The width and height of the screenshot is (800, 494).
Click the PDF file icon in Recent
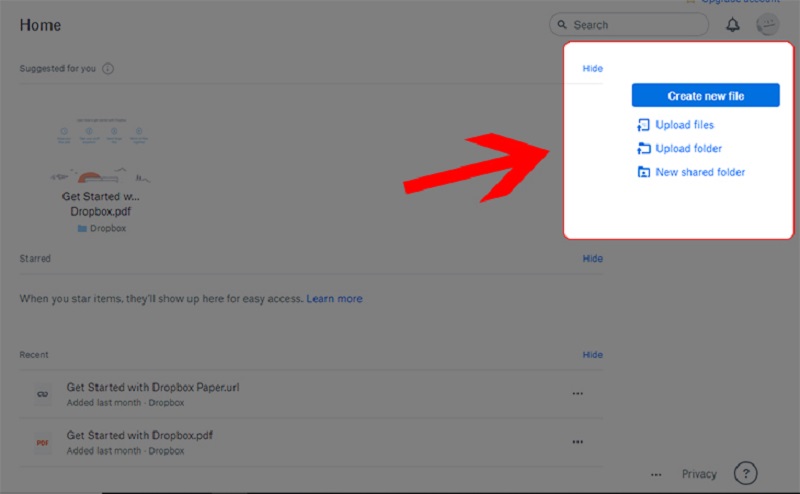tap(42, 442)
